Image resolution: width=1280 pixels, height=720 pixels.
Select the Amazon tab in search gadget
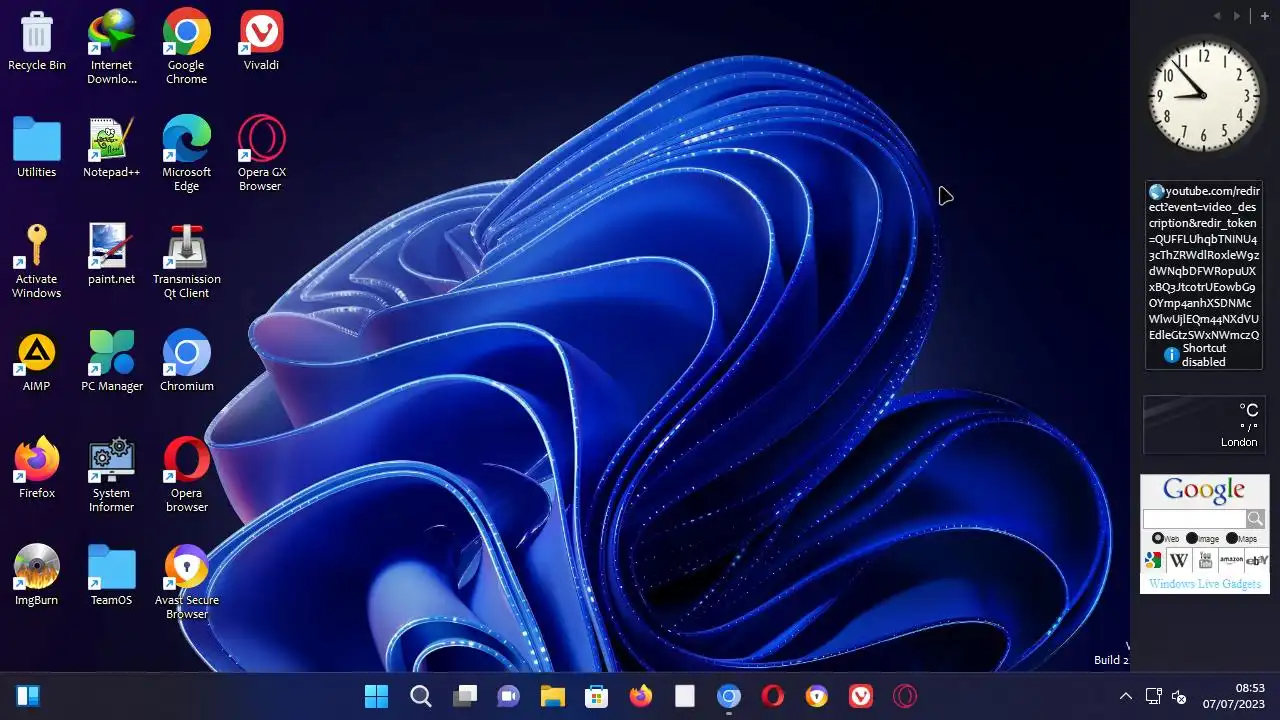(1231, 561)
